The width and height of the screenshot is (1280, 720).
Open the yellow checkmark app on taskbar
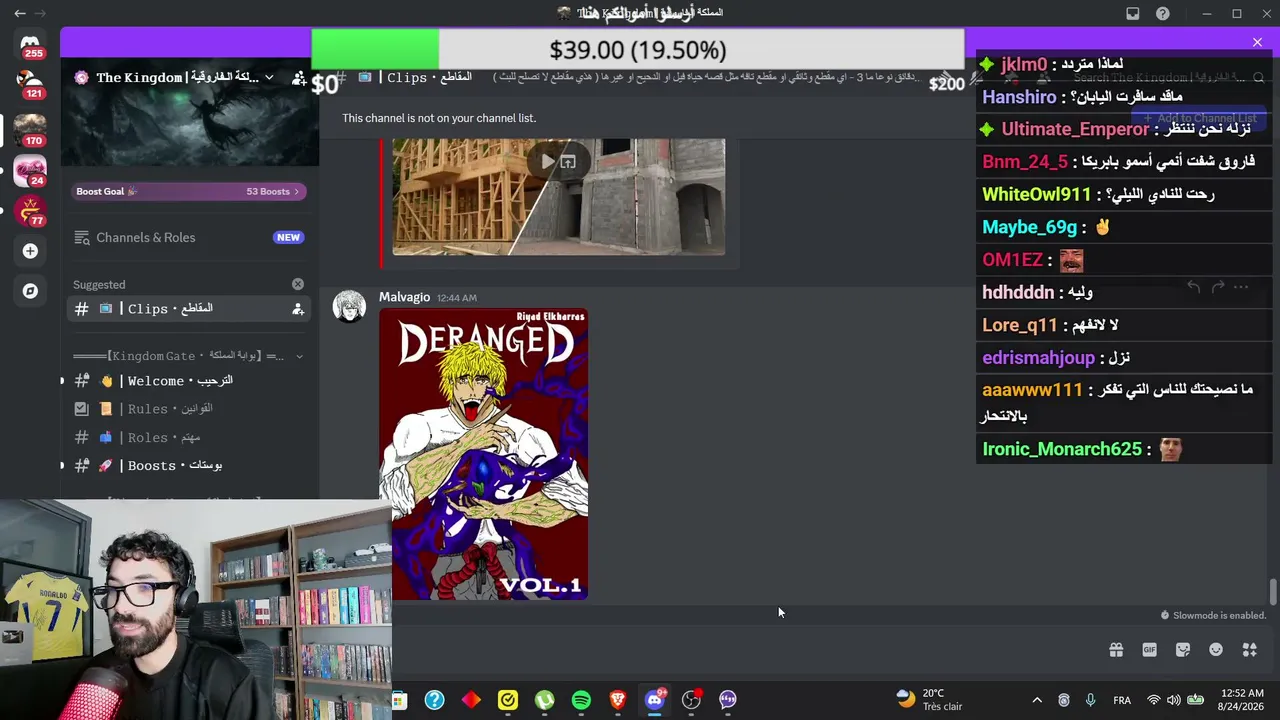508,700
